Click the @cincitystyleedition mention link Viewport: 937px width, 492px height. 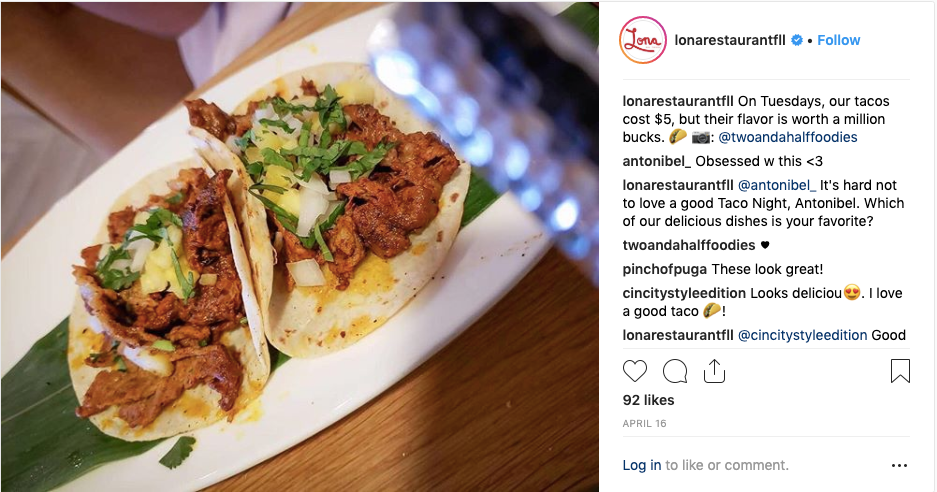803,335
